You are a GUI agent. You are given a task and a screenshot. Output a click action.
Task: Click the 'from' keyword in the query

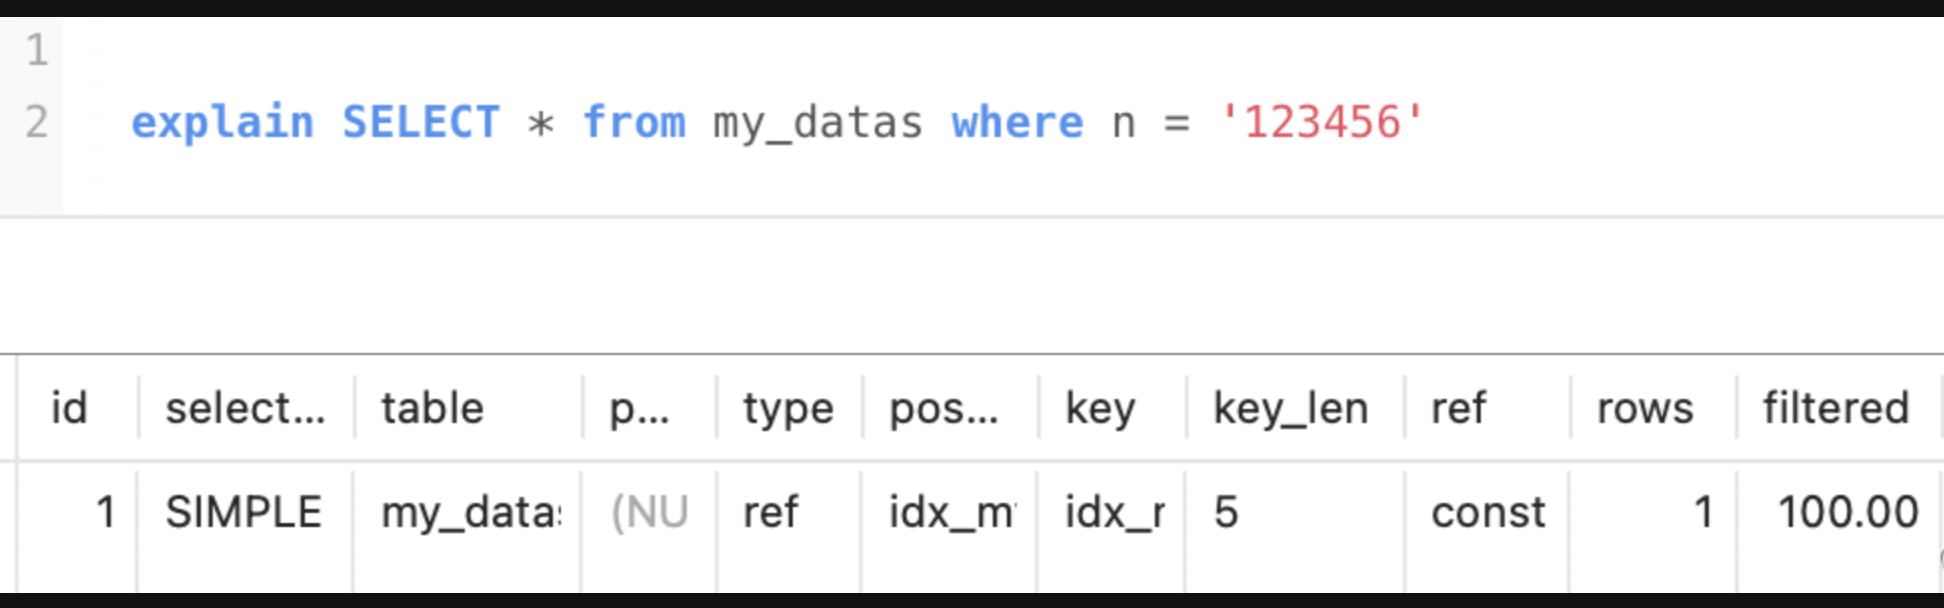(x=634, y=122)
